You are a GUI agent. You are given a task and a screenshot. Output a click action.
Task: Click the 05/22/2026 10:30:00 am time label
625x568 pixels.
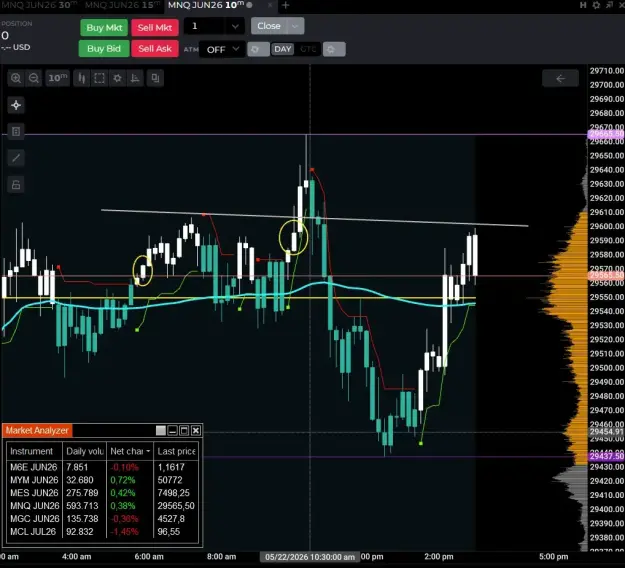tap(310, 557)
